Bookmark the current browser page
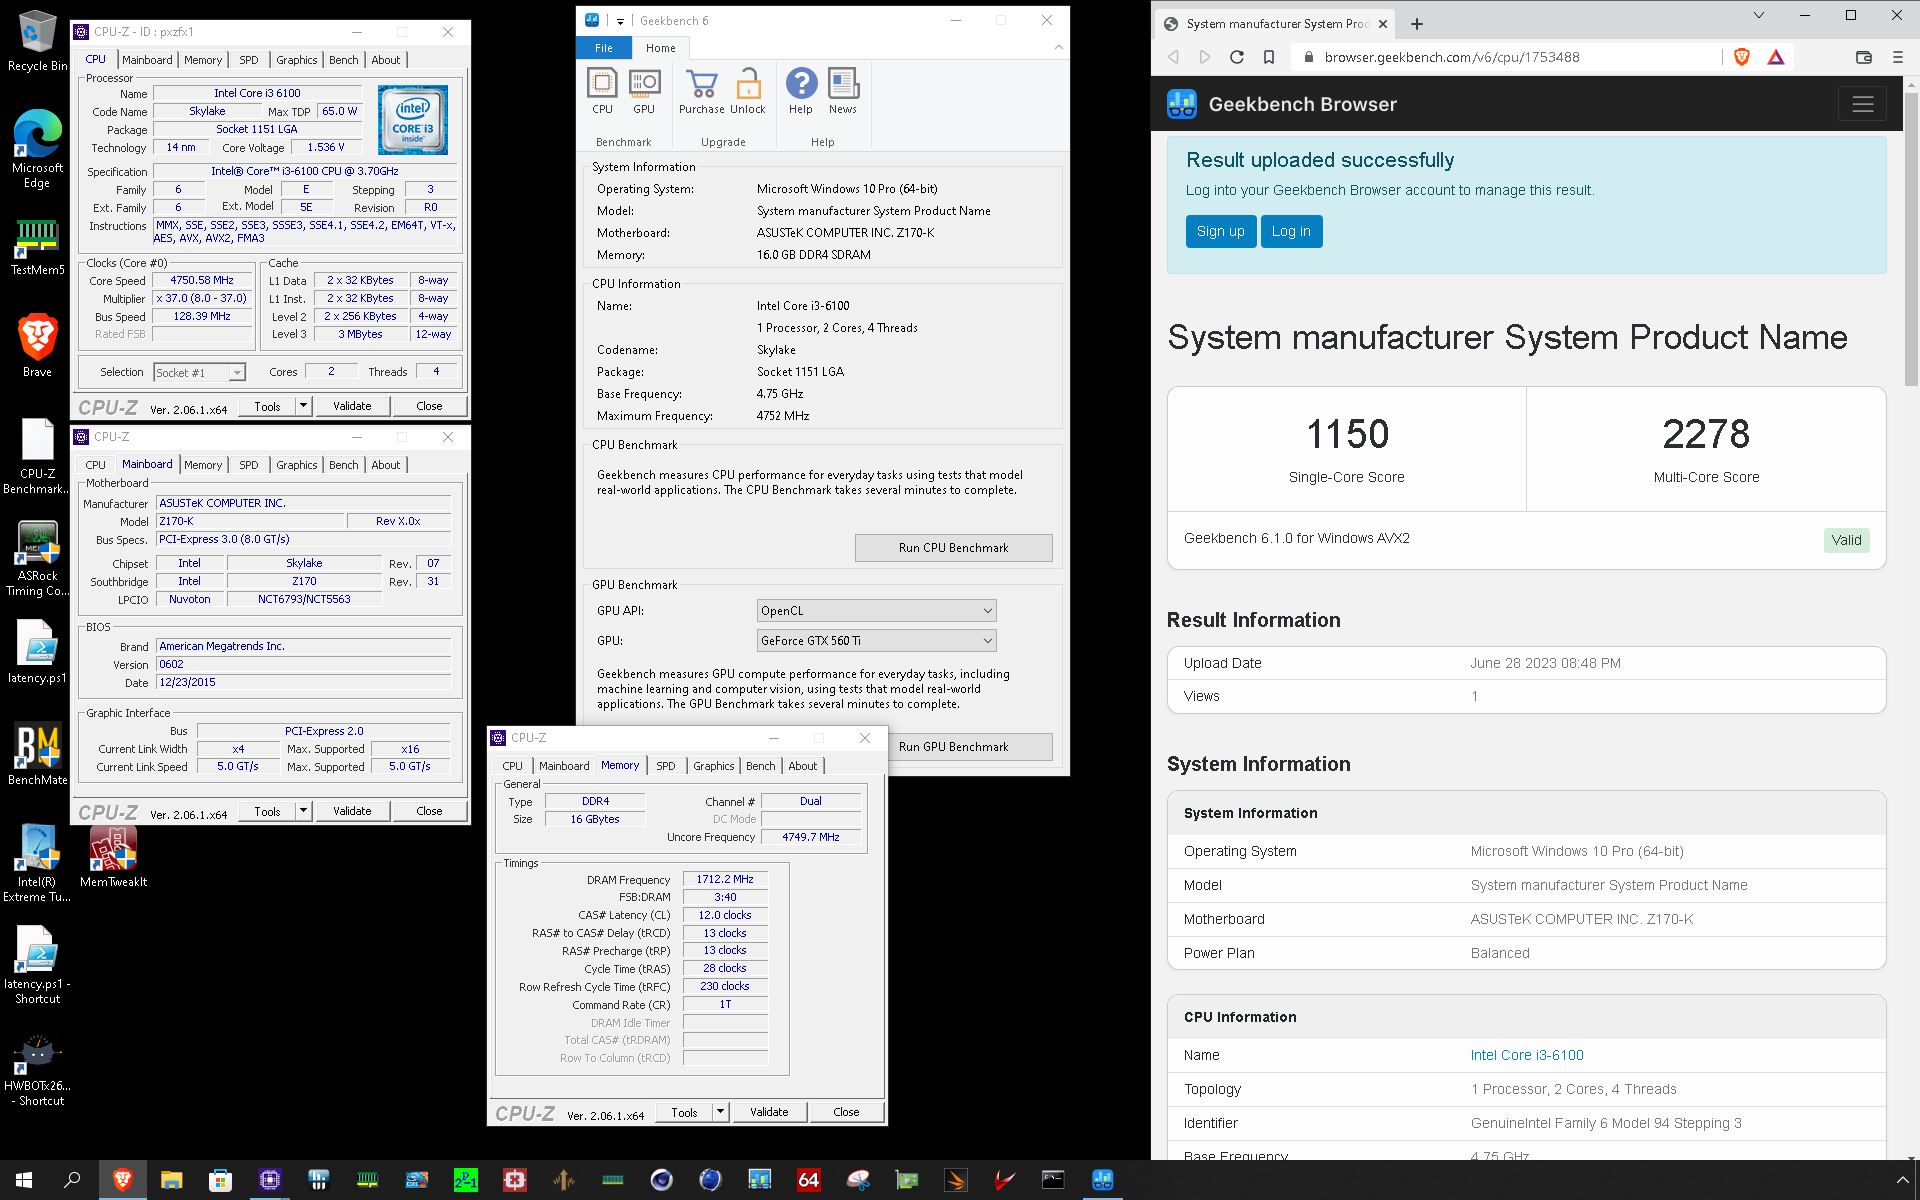 click(1269, 57)
